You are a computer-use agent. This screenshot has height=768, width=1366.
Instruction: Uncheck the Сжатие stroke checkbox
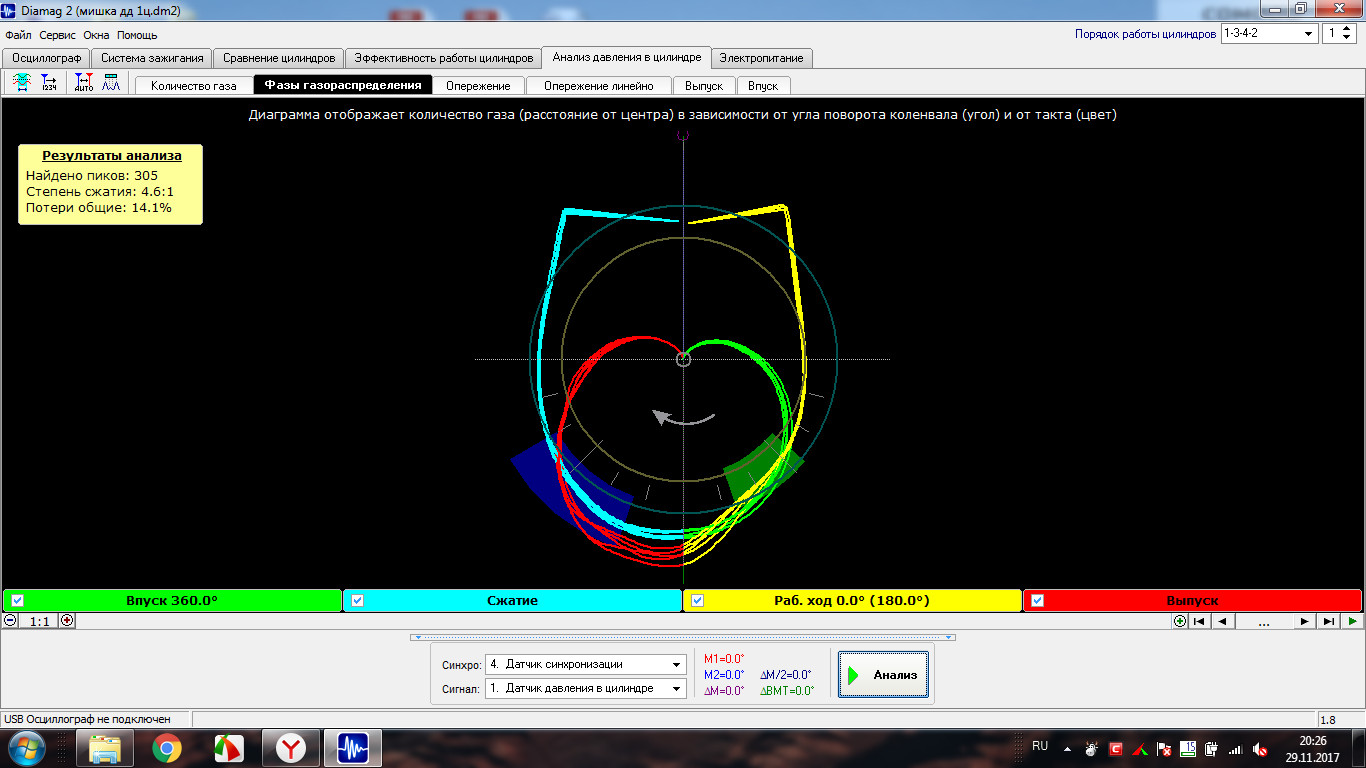[358, 601]
